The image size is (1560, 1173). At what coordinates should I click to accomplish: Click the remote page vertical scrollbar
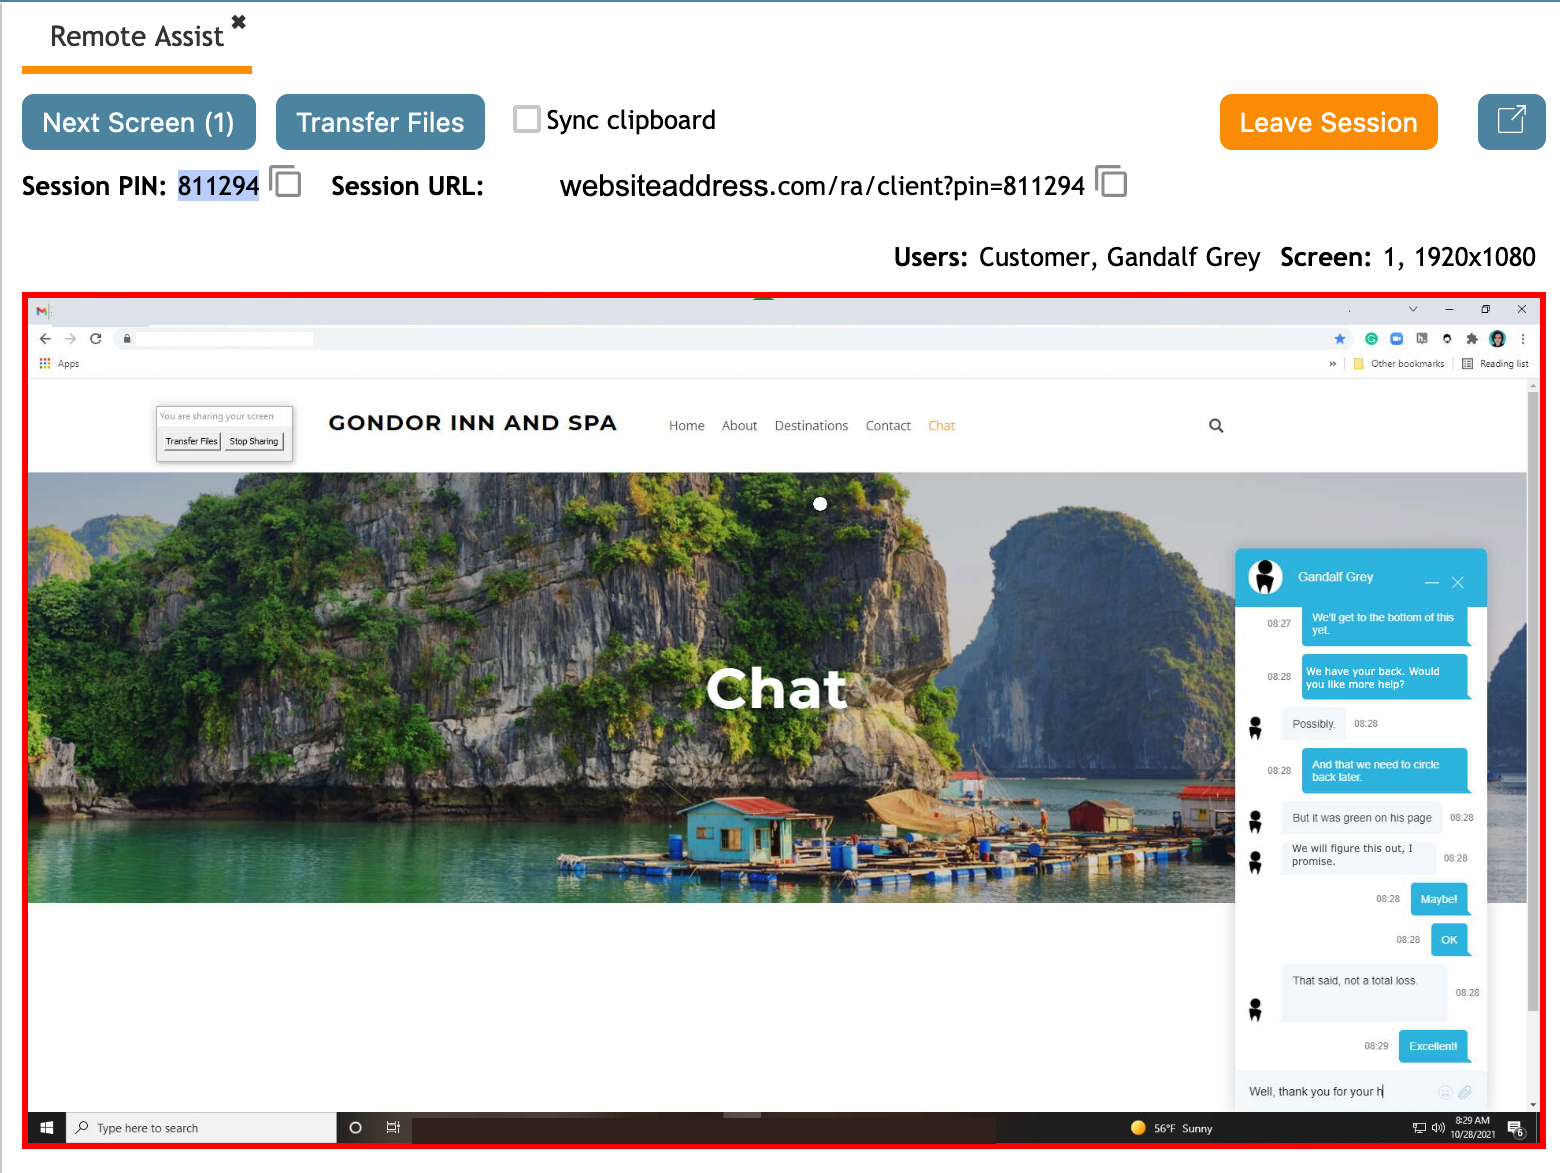coord(1533,701)
